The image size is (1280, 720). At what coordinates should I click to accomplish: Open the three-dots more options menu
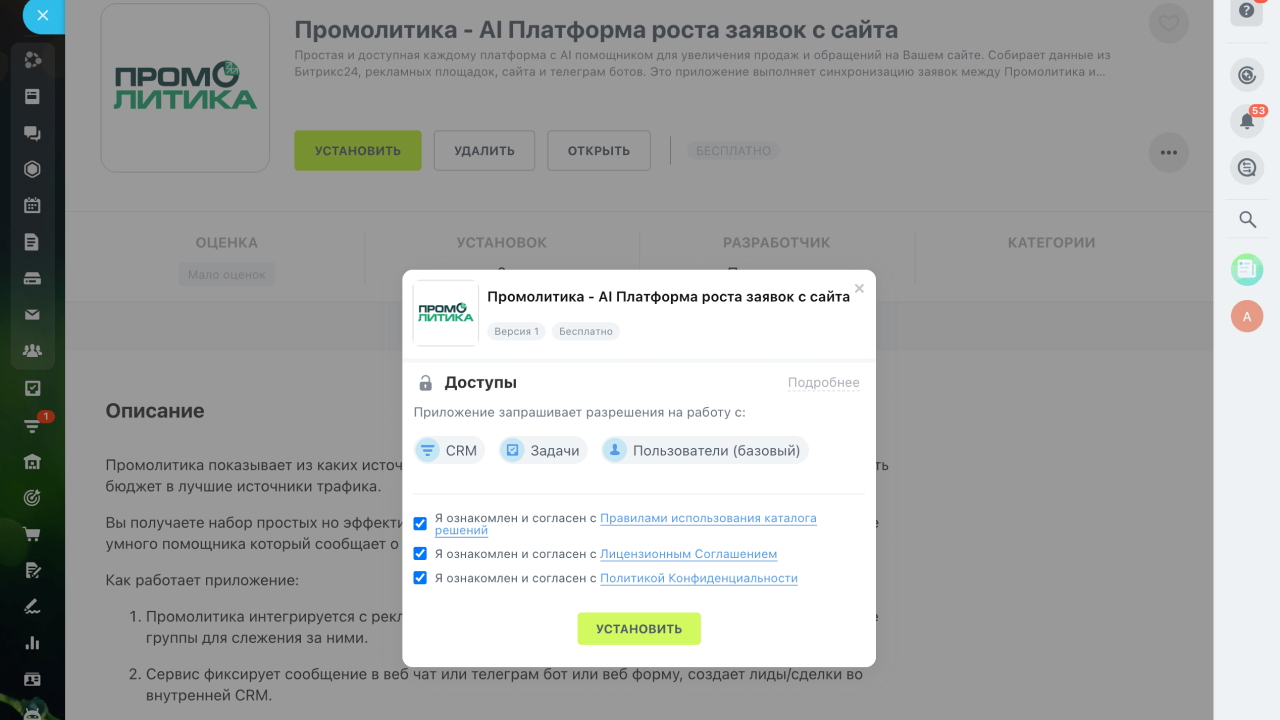[x=1168, y=153]
